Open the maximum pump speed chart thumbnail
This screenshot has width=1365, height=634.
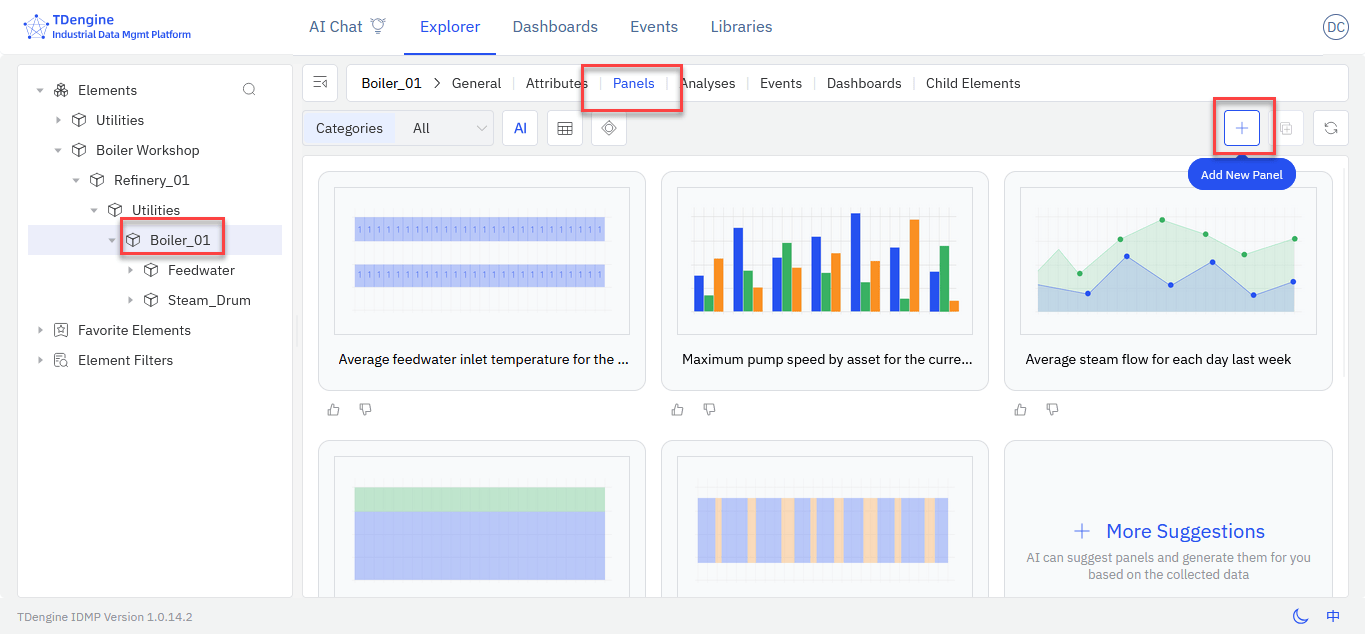point(824,261)
